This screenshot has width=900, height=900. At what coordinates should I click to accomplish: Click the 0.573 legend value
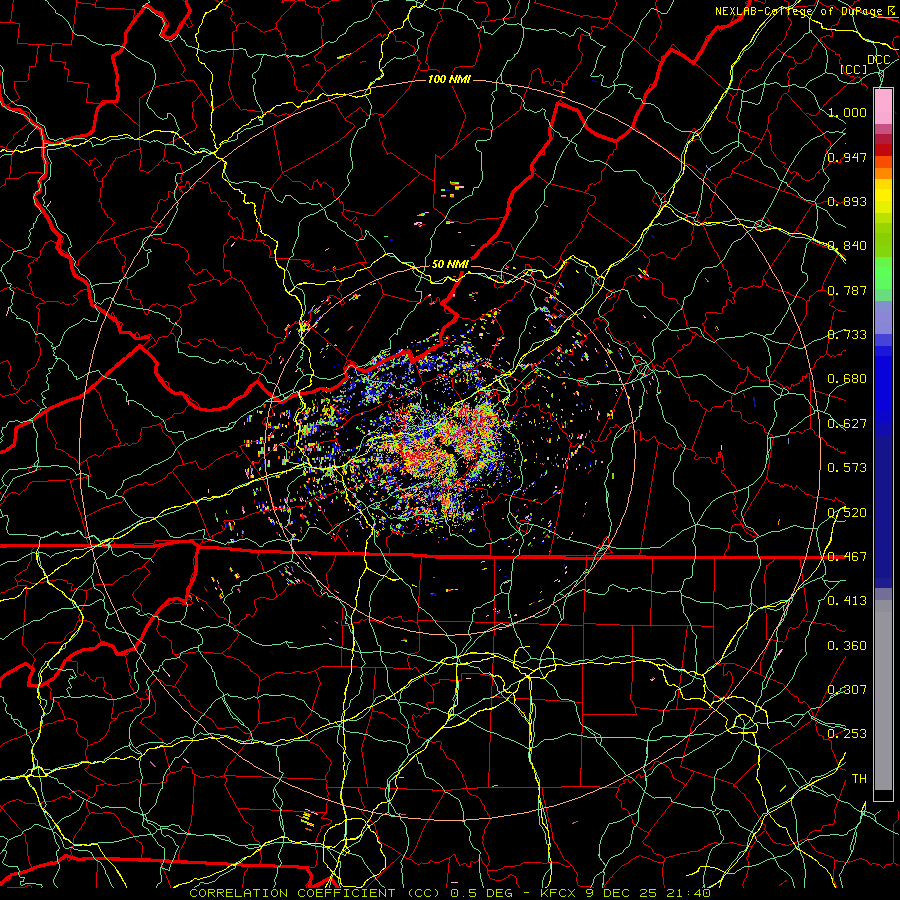pyautogui.click(x=847, y=468)
